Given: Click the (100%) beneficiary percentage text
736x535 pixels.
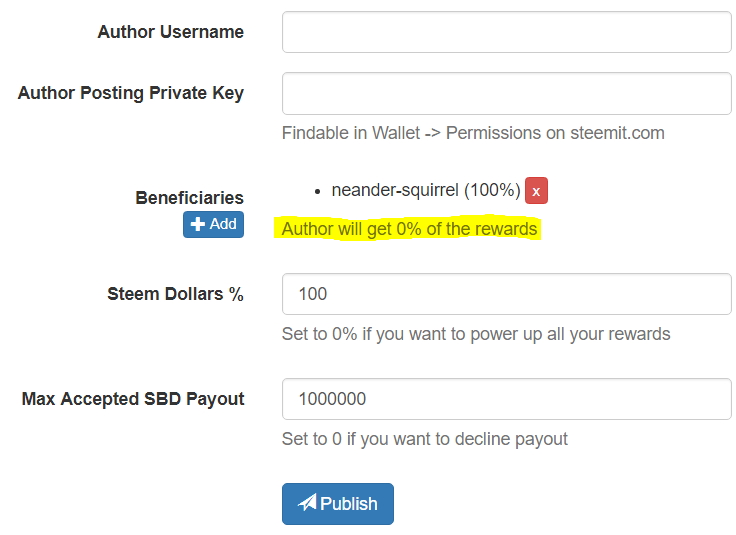Looking at the screenshot, I should pos(492,190).
